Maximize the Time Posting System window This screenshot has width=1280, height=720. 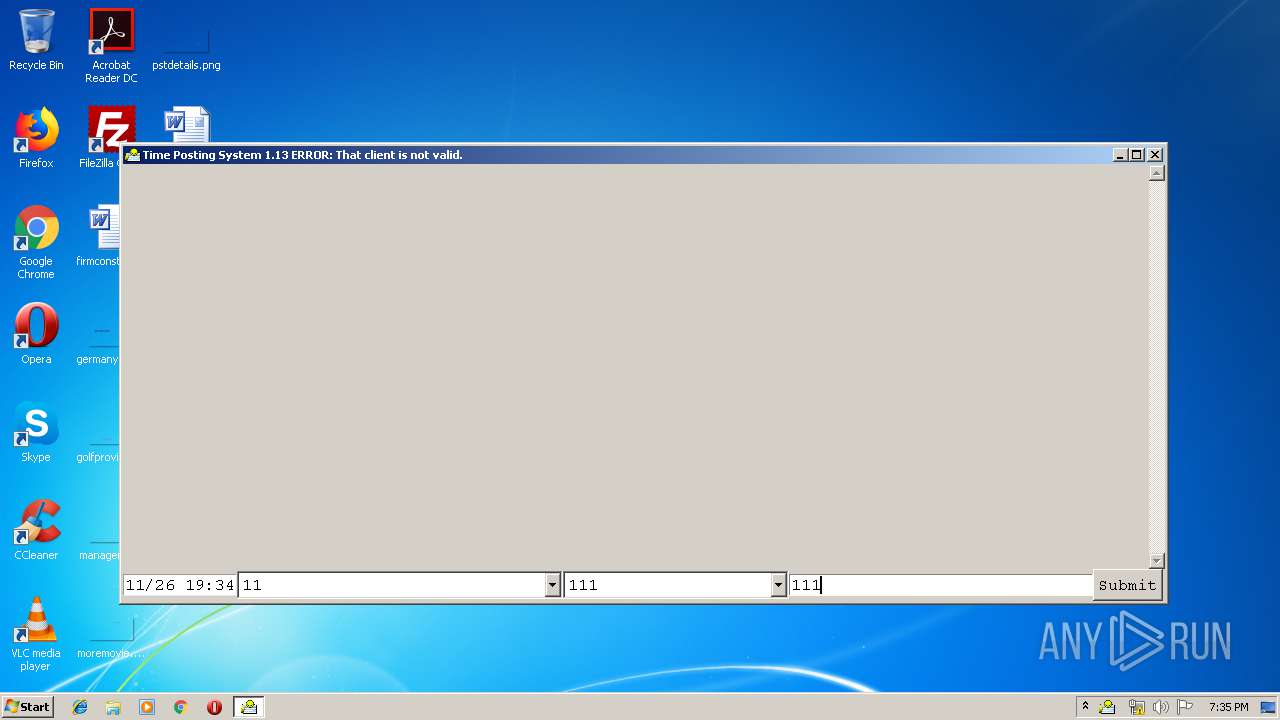coord(1137,155)
